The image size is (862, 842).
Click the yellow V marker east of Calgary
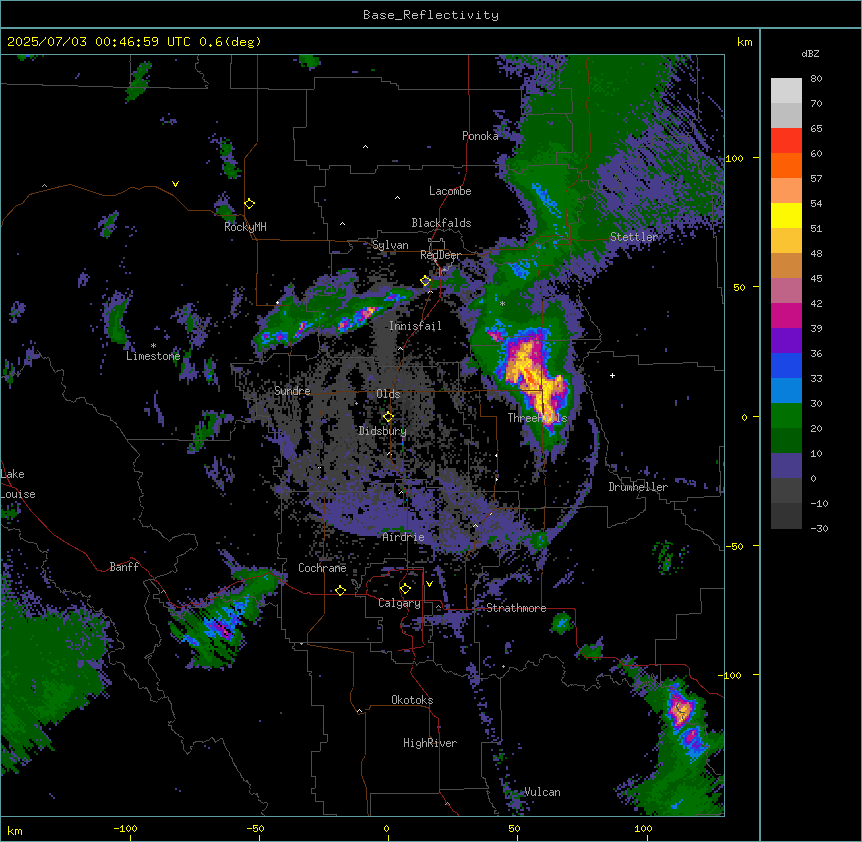coord(429,584)
